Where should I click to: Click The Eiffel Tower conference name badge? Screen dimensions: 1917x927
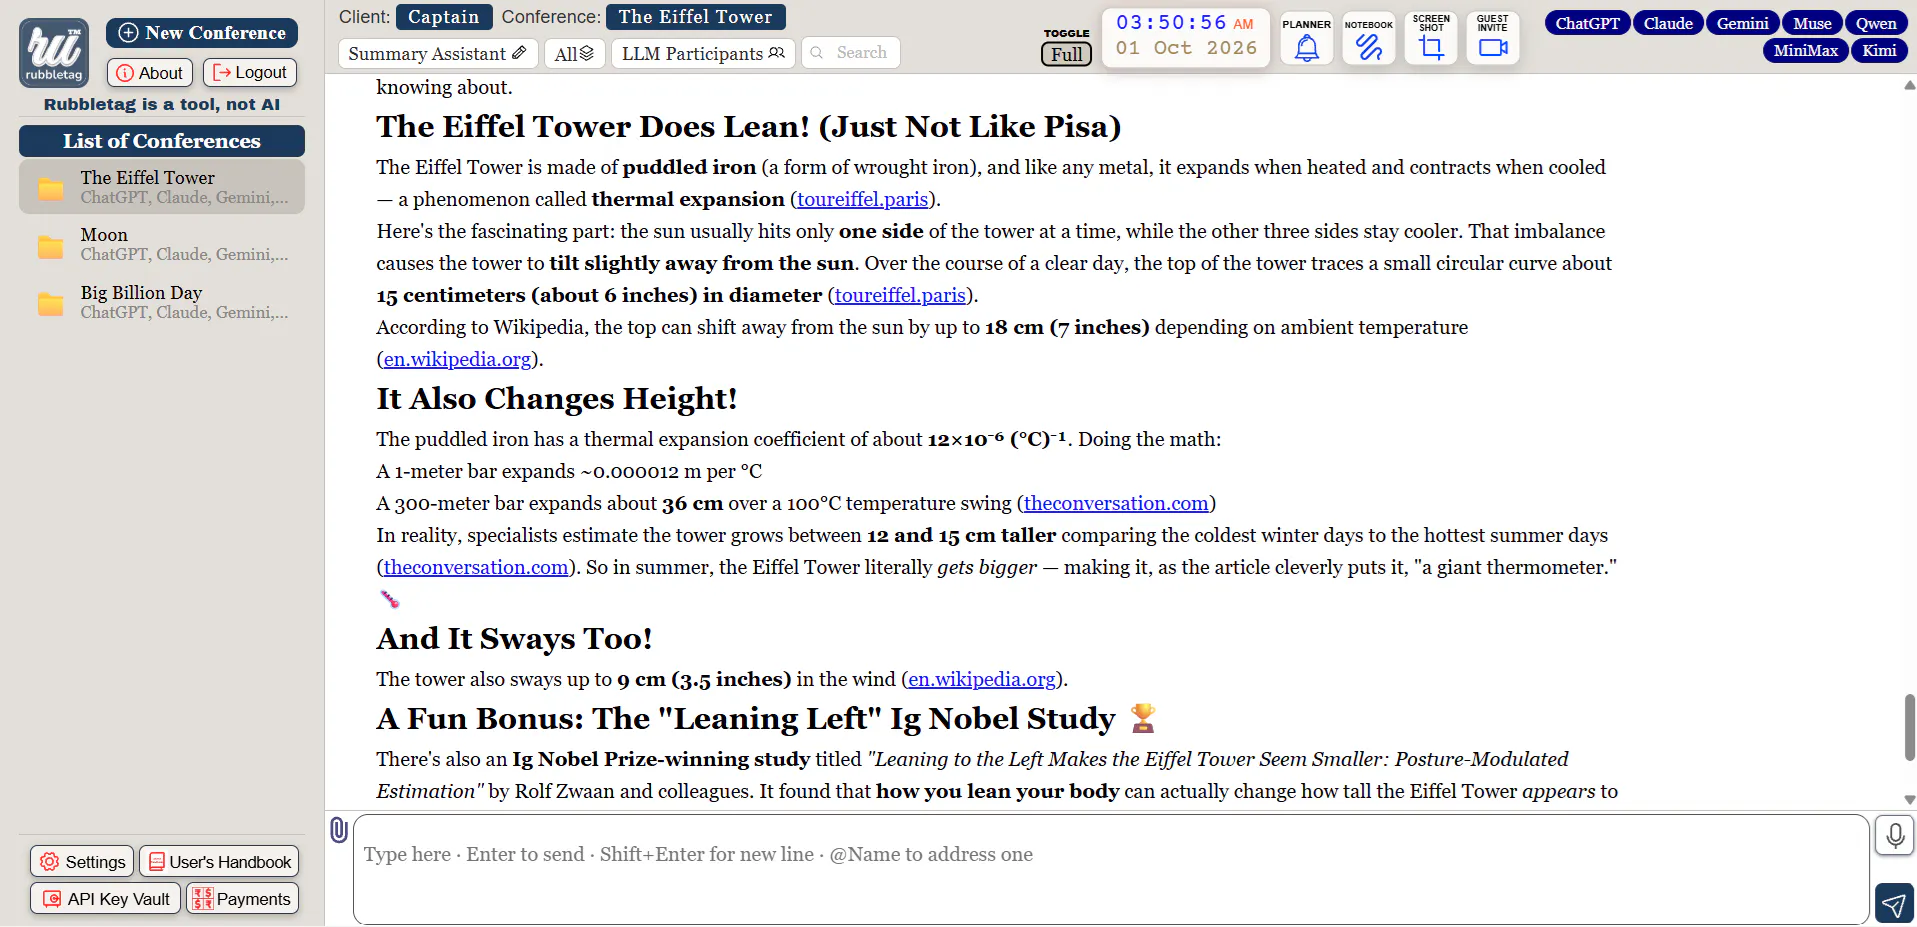pos(696,17)
